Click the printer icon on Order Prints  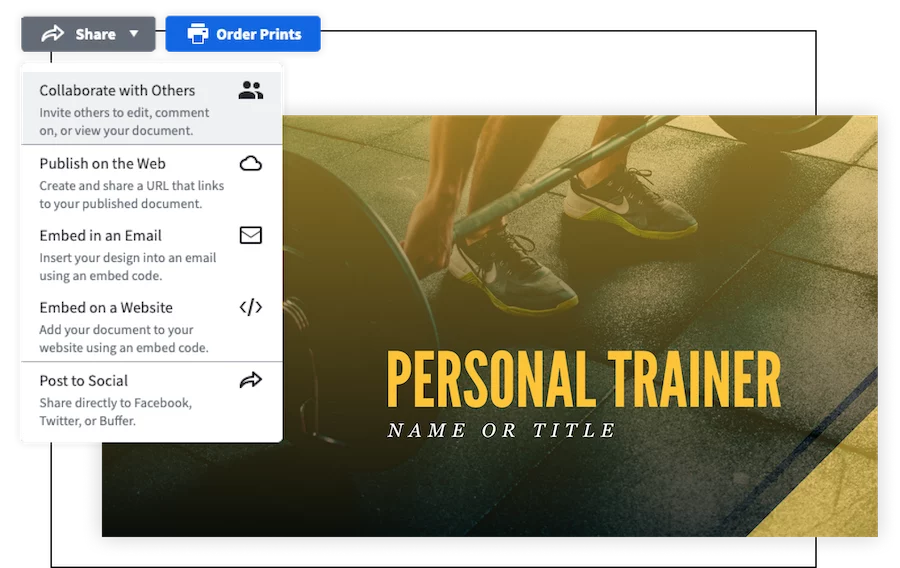(x=198, y=34)
